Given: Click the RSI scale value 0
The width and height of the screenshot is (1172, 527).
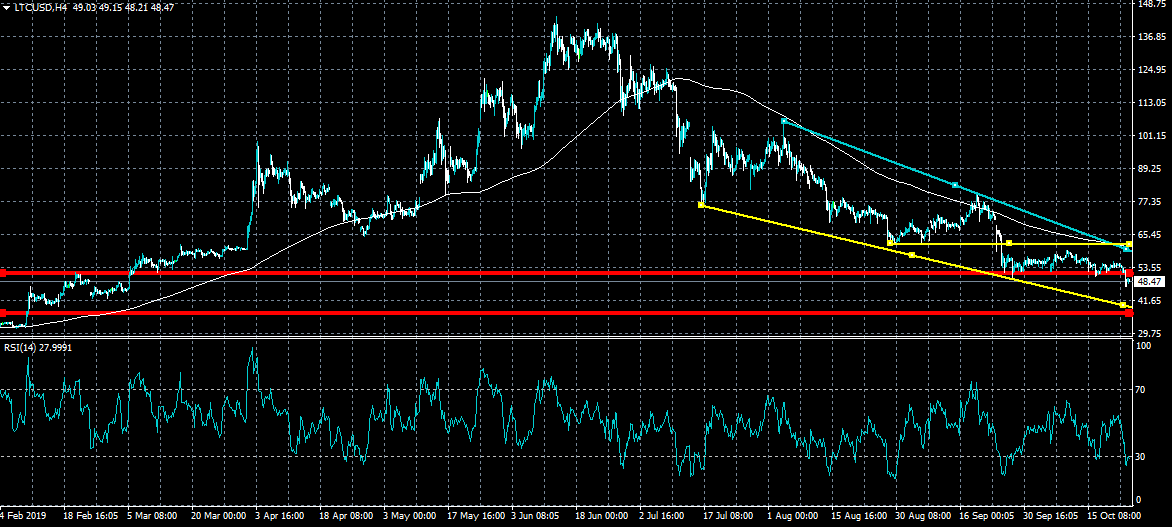Looking at the screenshot, I should 1139,500.
